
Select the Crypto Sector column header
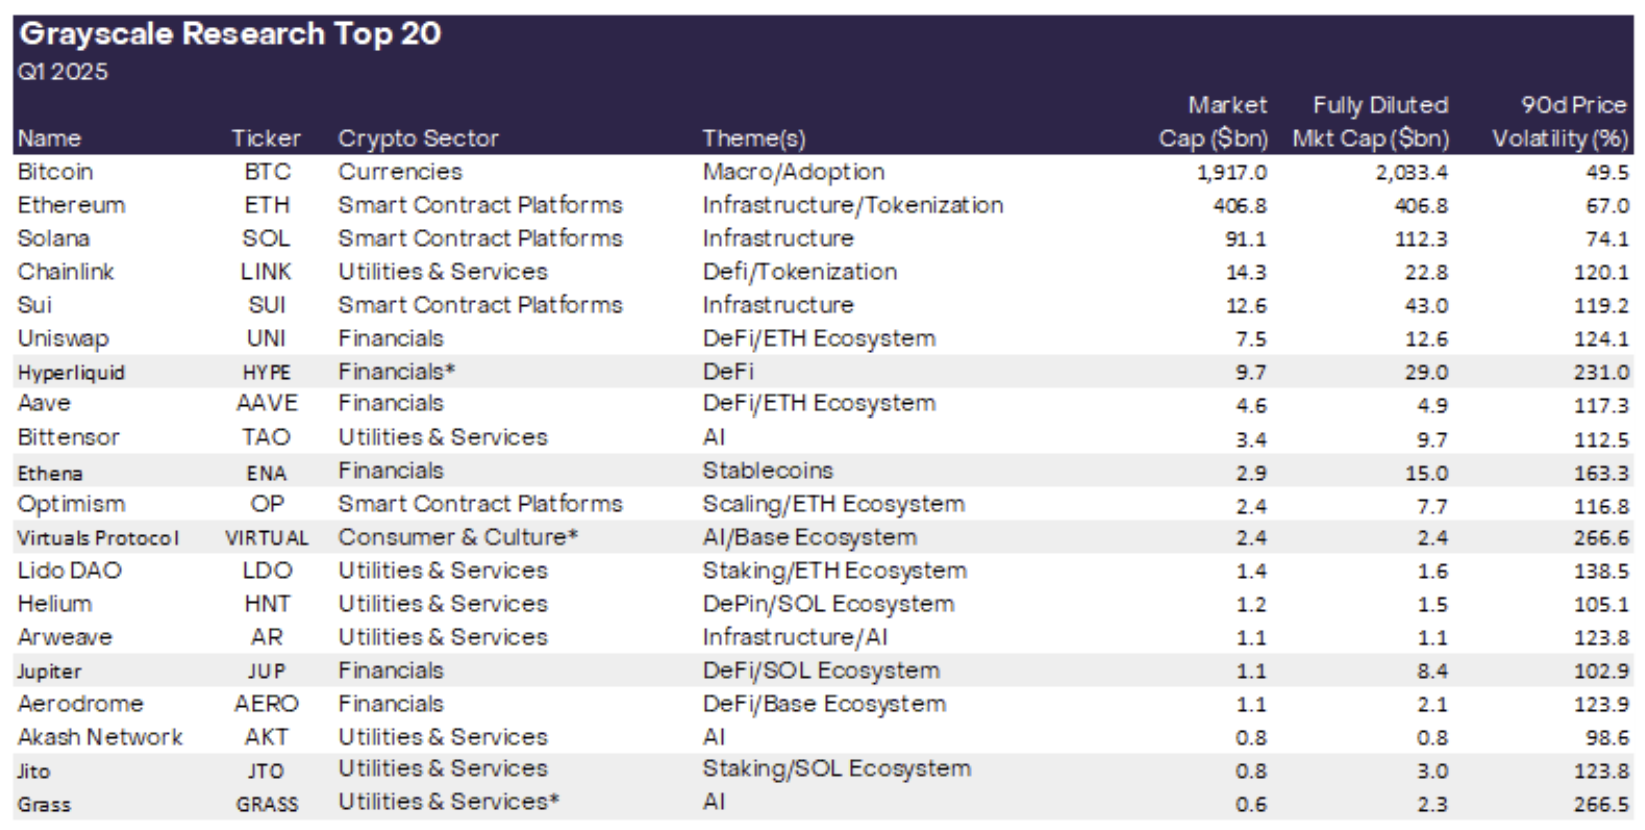tap(418, 138)
